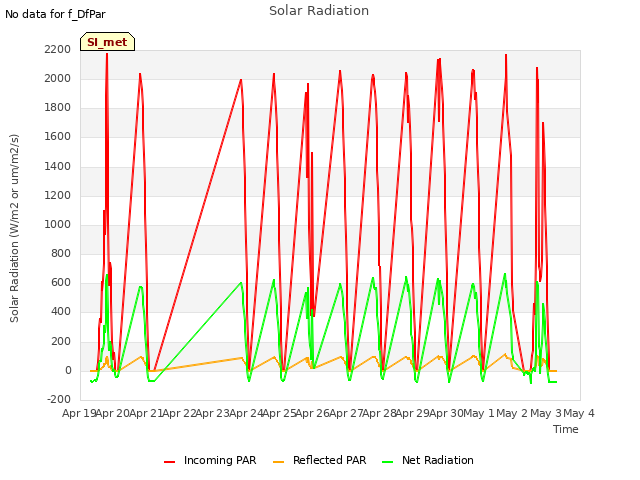Click the 400 y-axis tick label
This screenshot has width=640, height=480.
pos(61,312)
